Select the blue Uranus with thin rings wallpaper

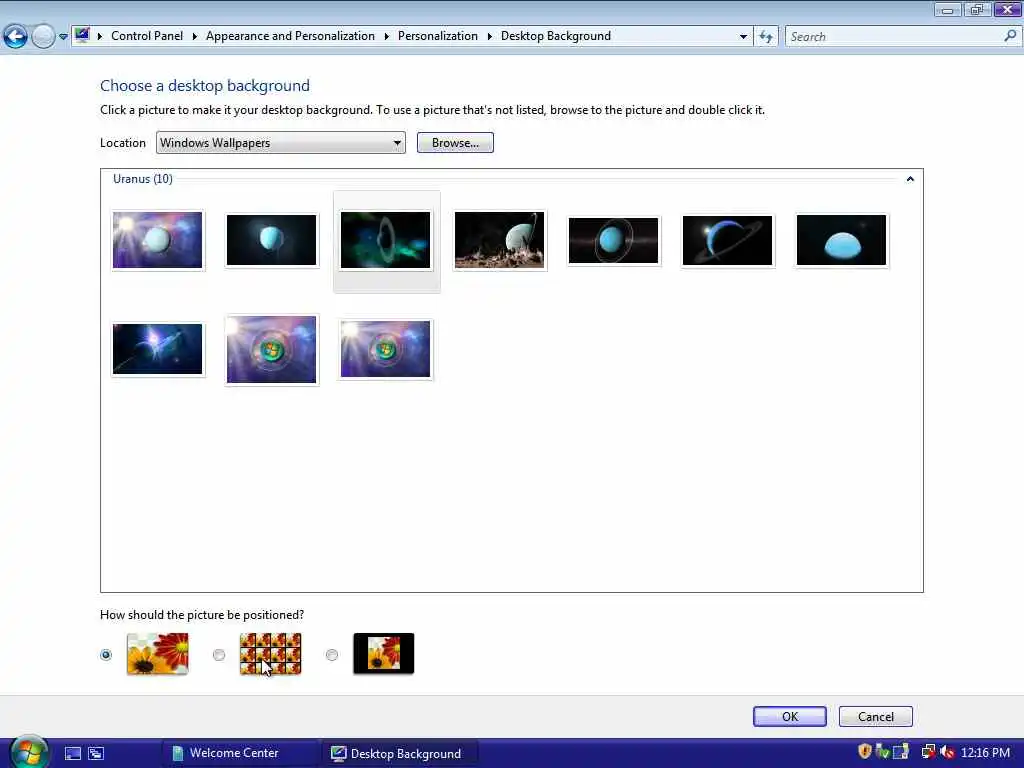click(x=614, y=240)
